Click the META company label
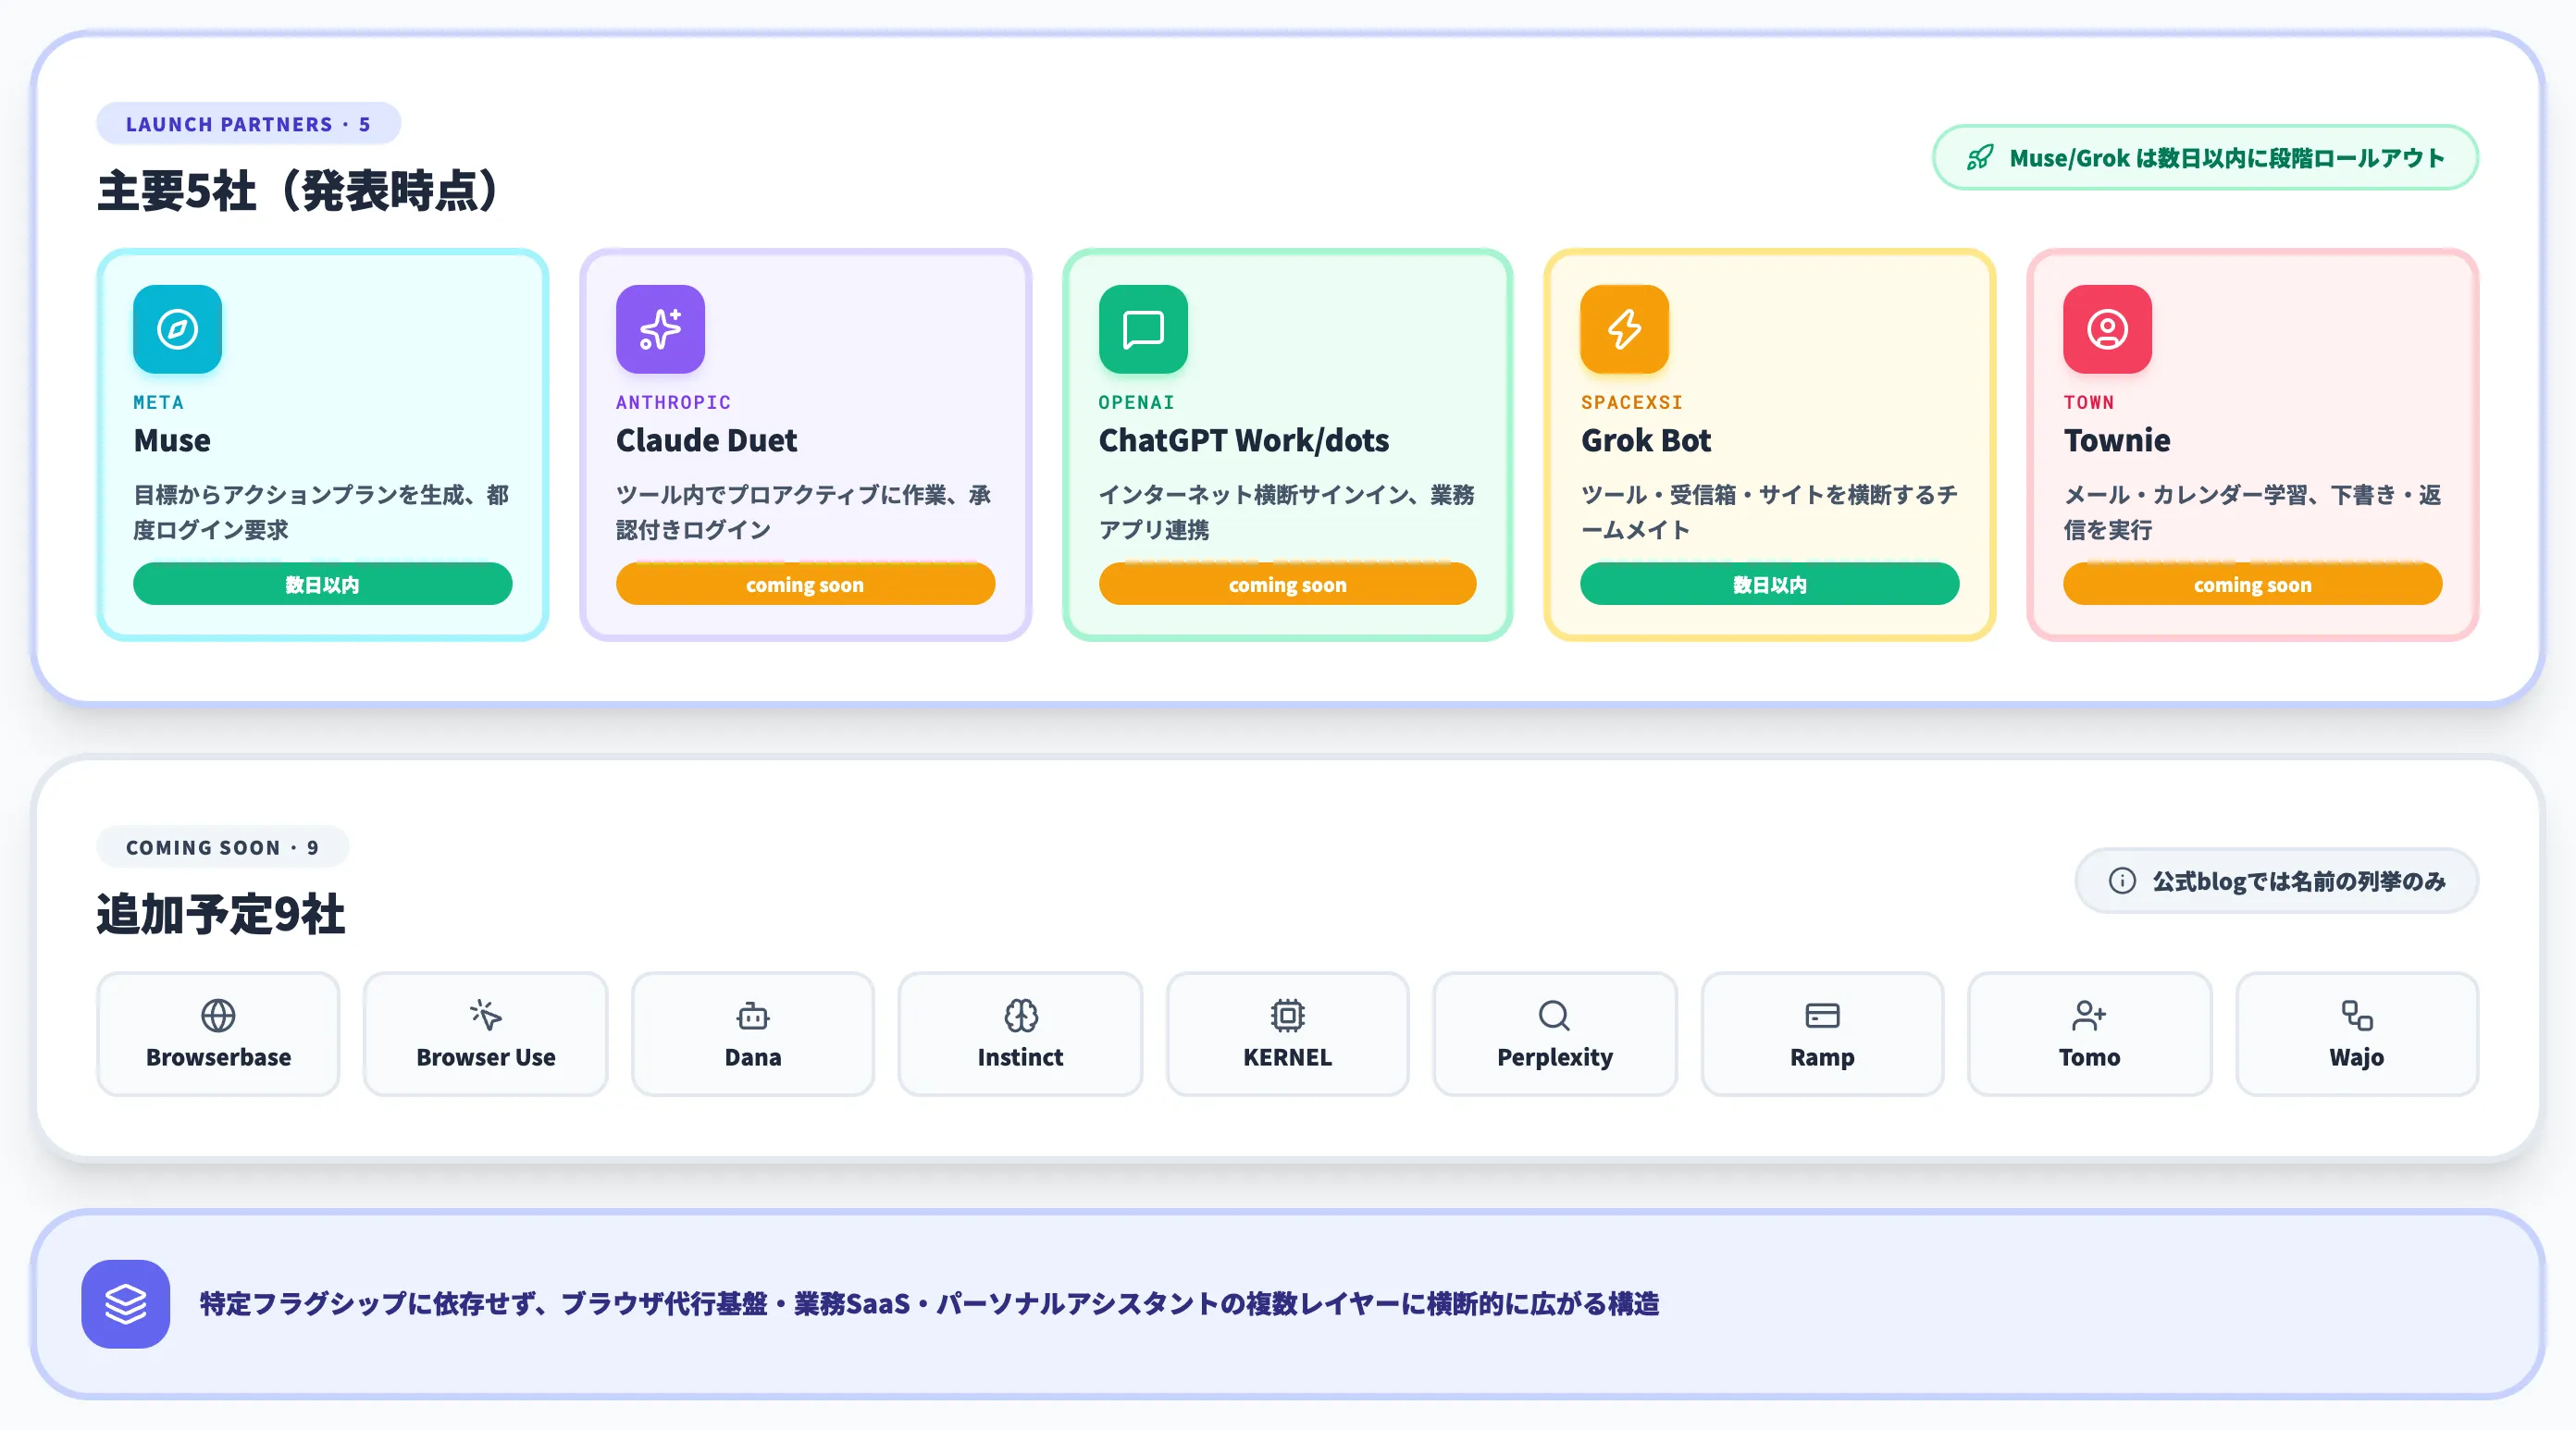Screen dimensions: 2576x1430 point(158,402)
